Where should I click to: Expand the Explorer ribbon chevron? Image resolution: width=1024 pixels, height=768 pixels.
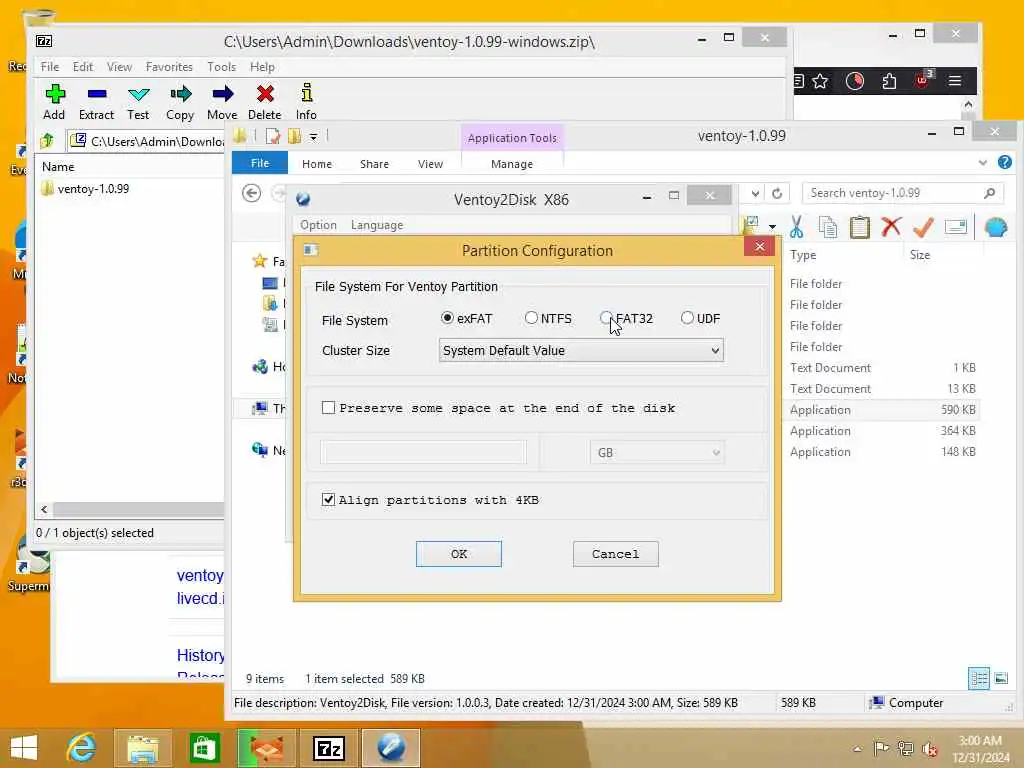tap(983, 163)
